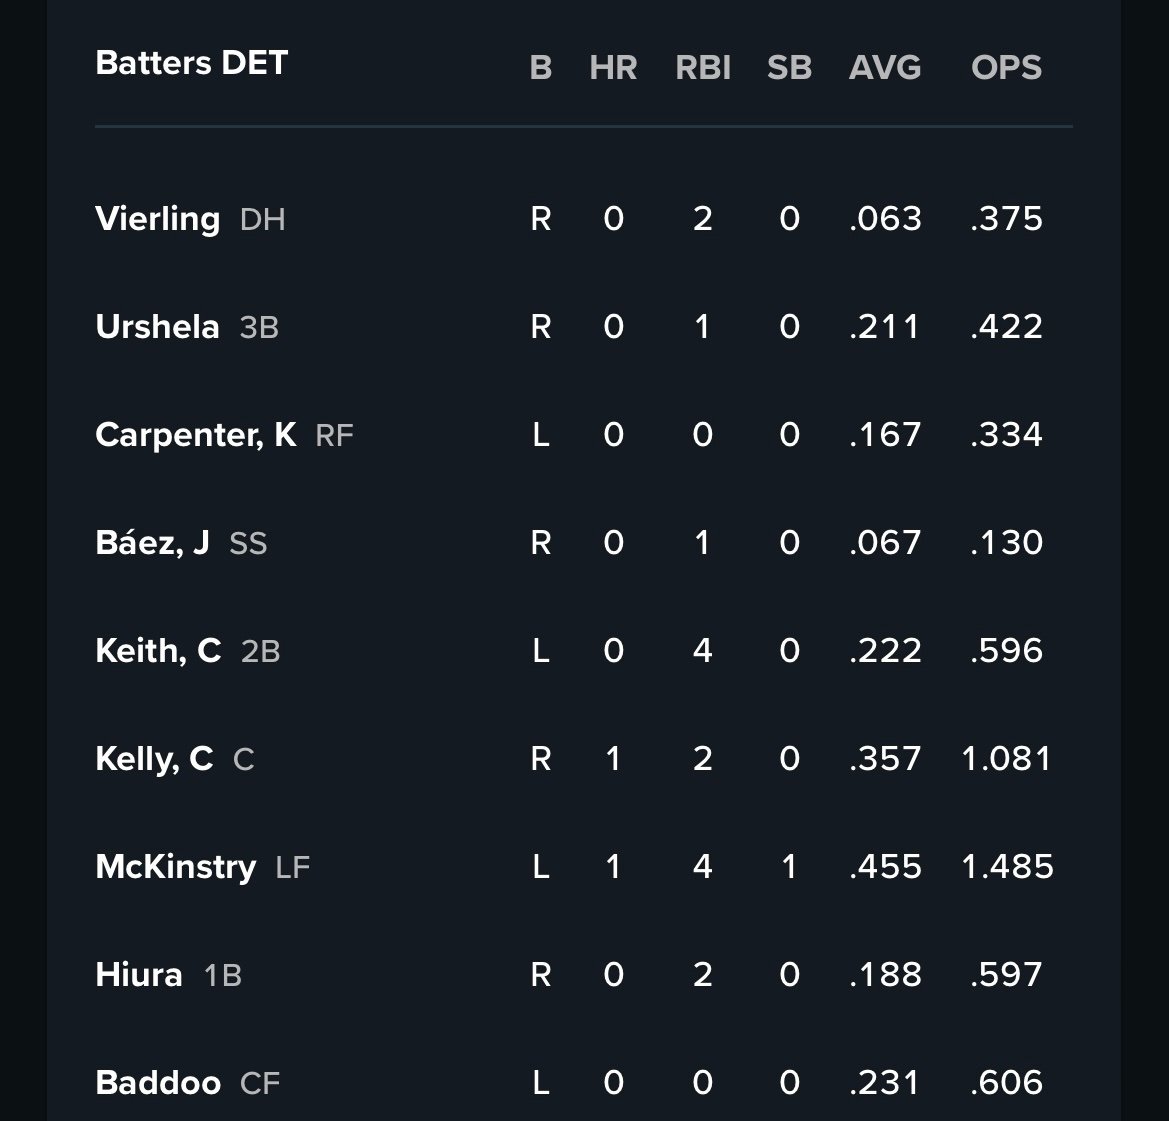This screenshot has width=1169, height=1121.
Task: Select Urshela in the batters list
Action: pyautogui.click(x=157, y=327)
